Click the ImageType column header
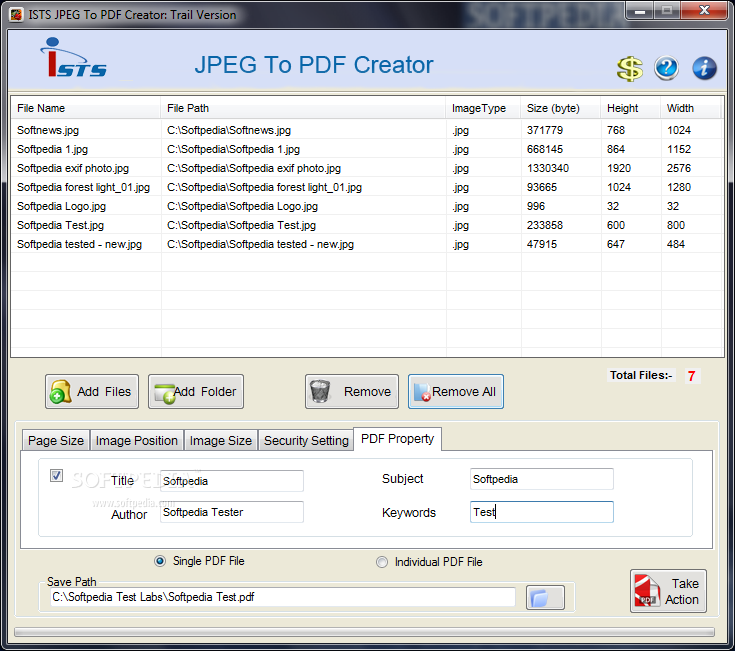The width and height of the screenshot is (735, 651). click(x=483, y=108)
